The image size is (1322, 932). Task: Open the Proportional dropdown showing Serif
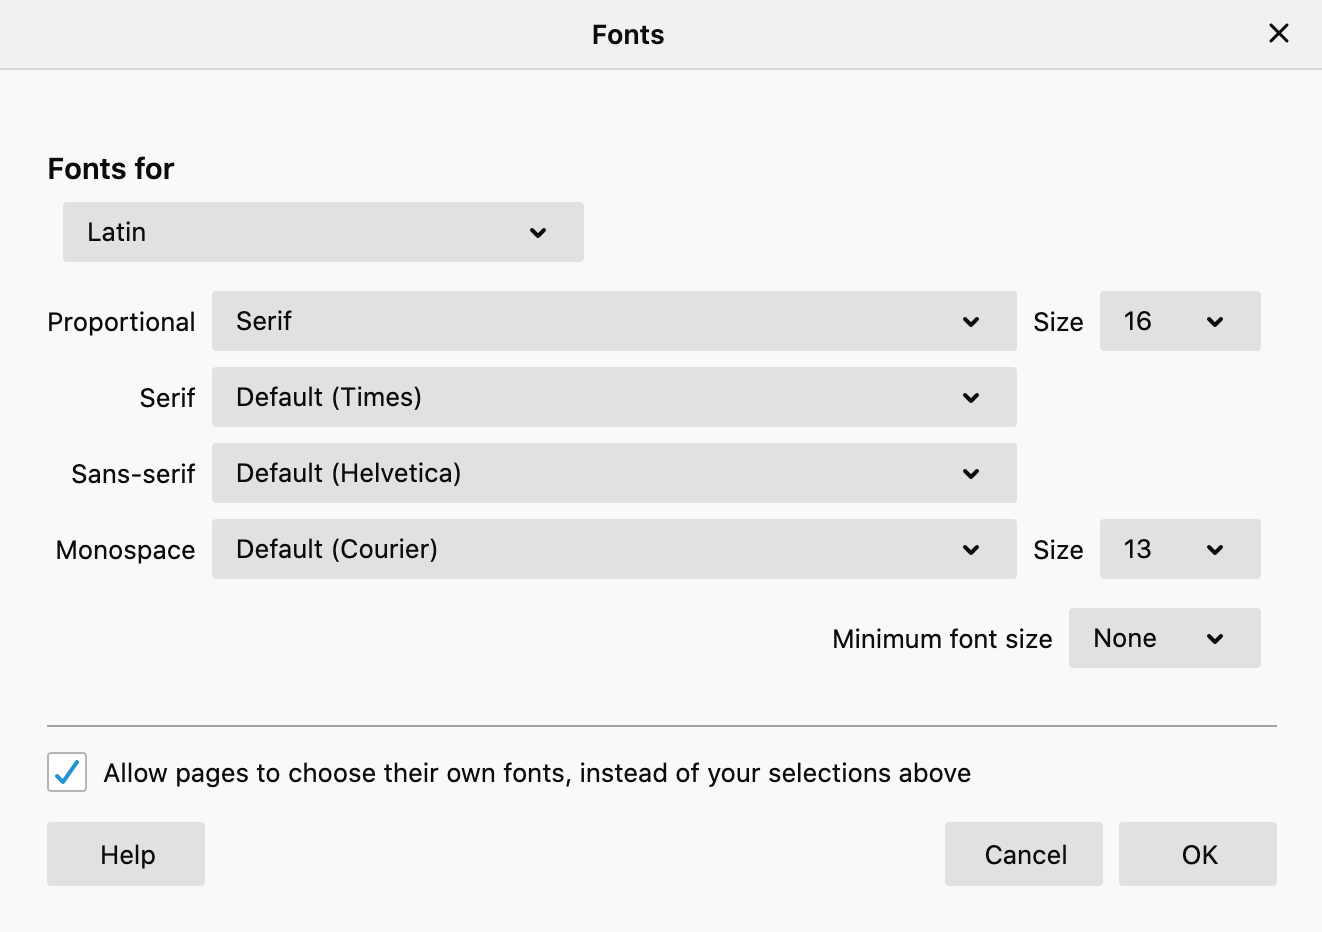[613, 322]
